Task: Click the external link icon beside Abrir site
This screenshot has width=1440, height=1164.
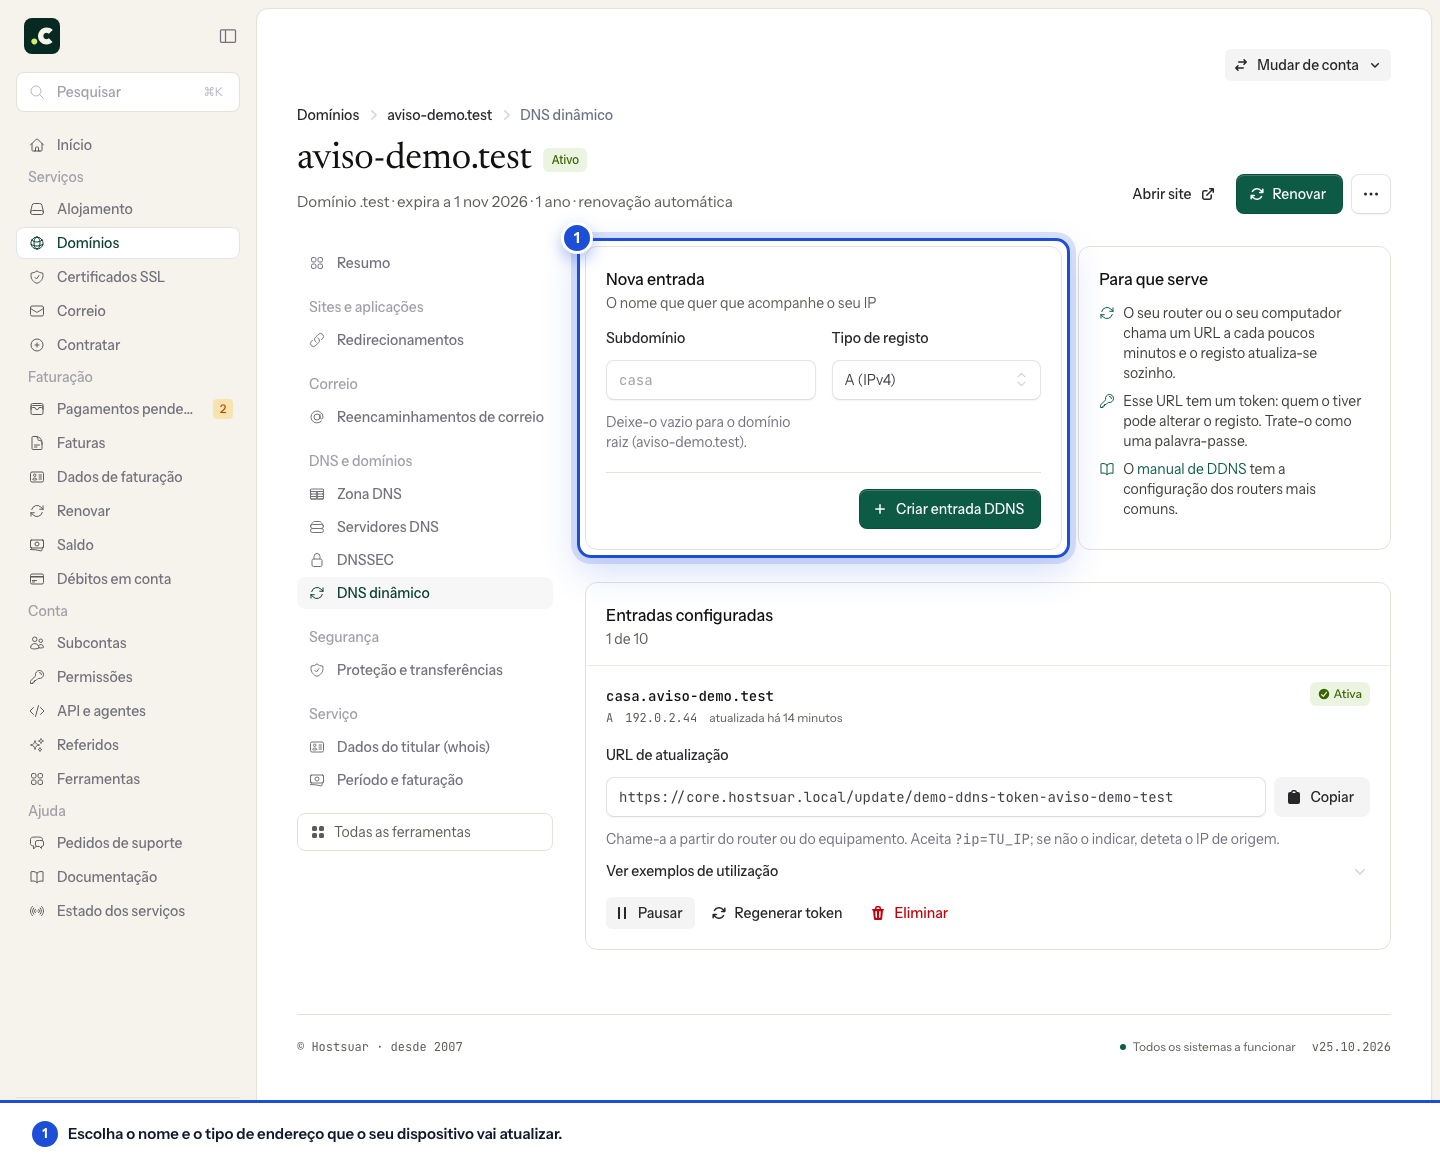Action: pyautogui.click(x=1208, y=194)
